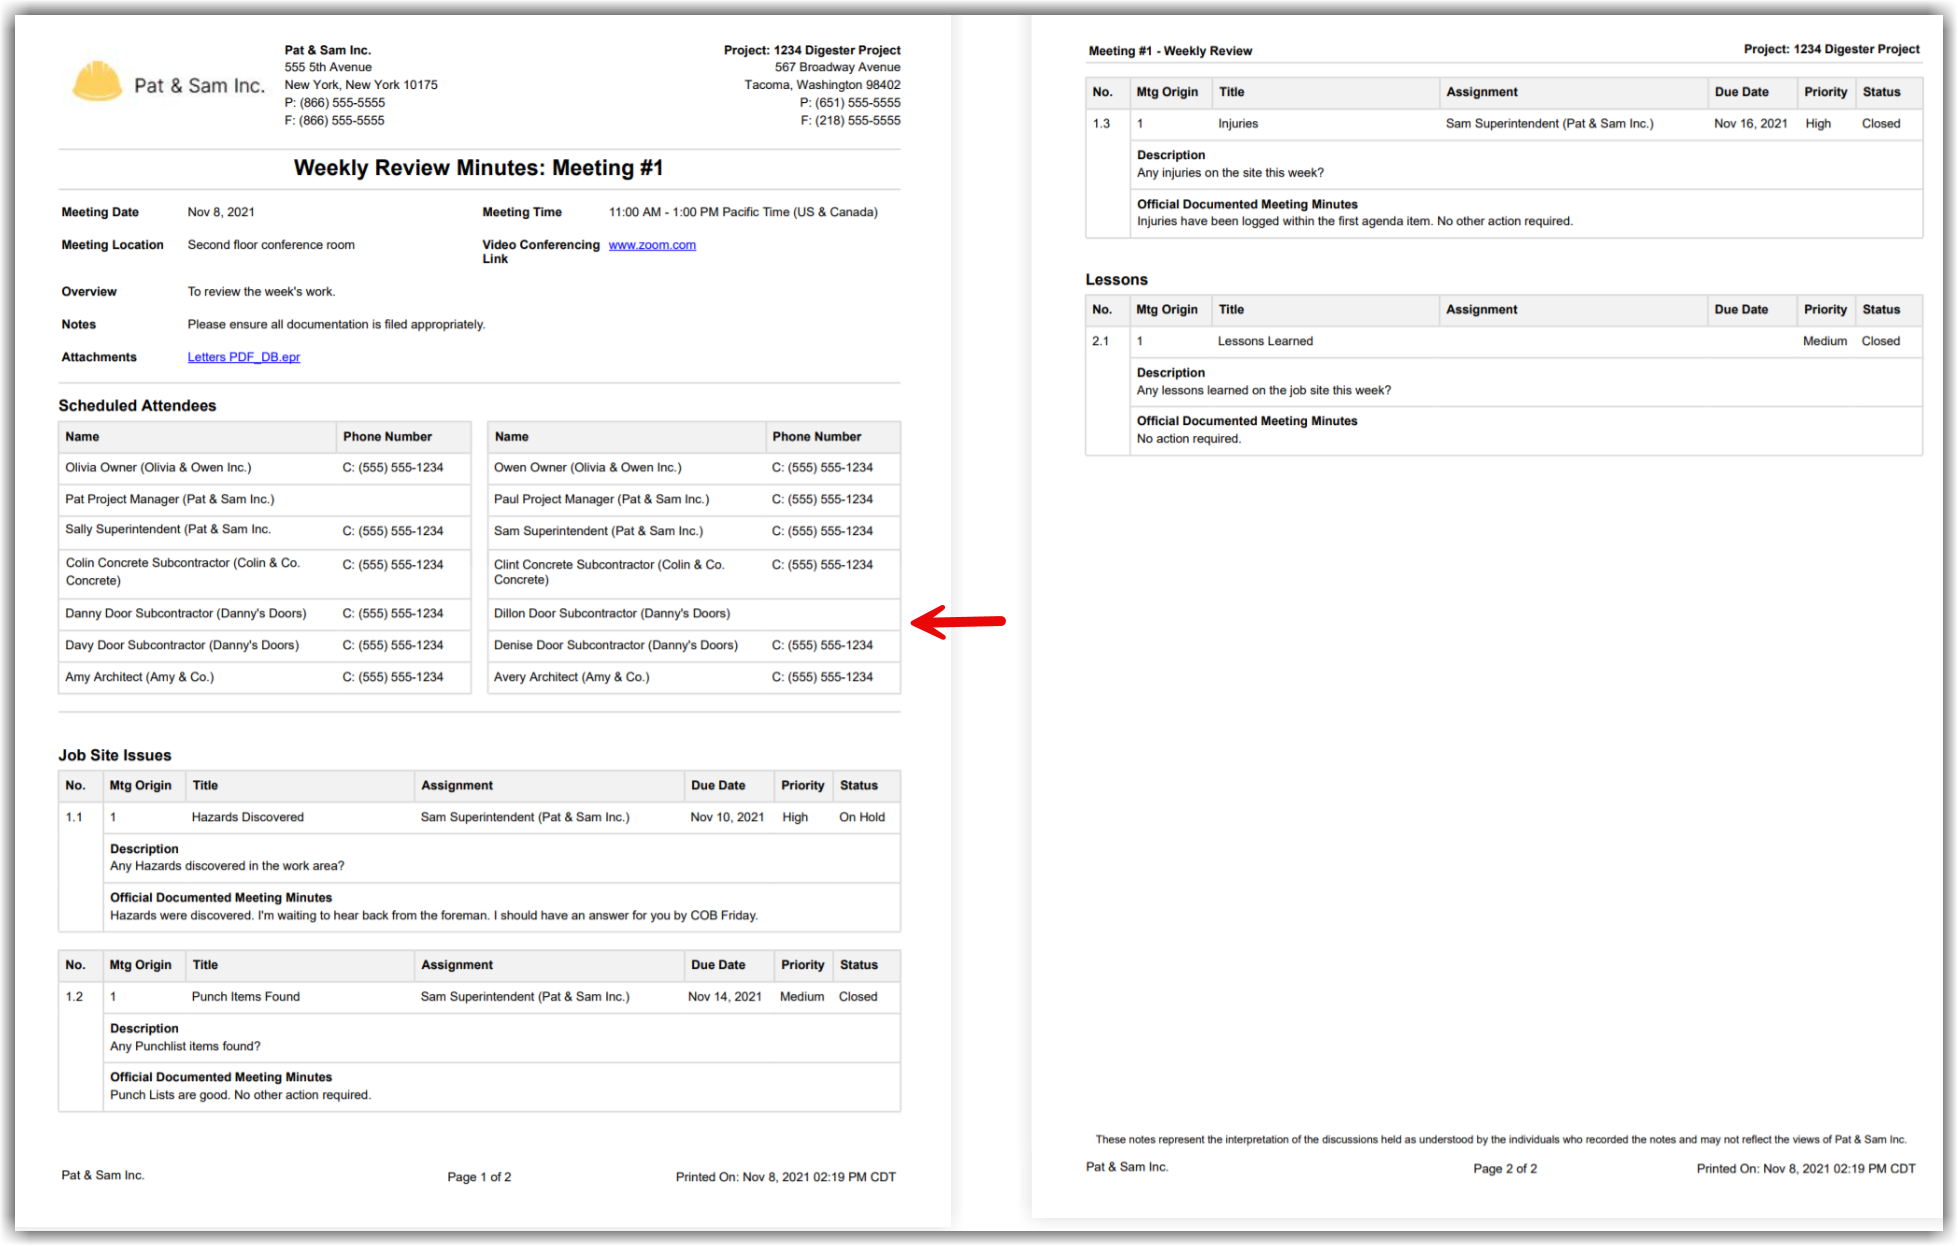1958x1246 pixels.
Task: Select the Hazards Discovered issue title
Action: pos(248,817)
